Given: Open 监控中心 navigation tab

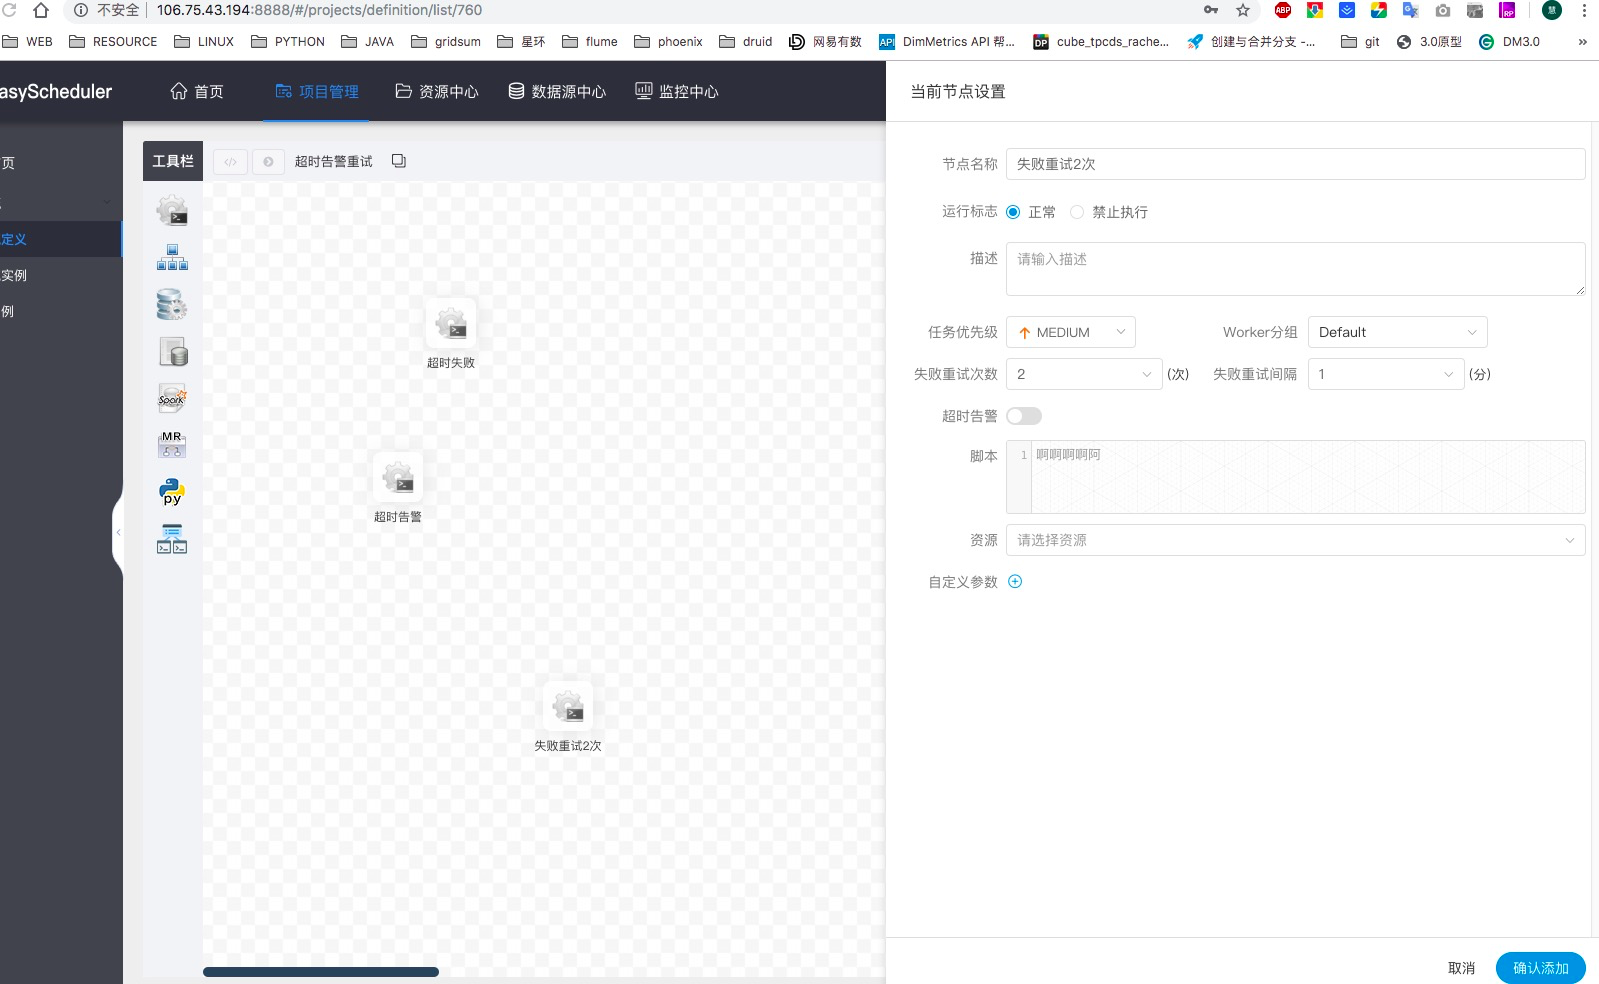Looking at the screenshot, I should click(677, 91).
